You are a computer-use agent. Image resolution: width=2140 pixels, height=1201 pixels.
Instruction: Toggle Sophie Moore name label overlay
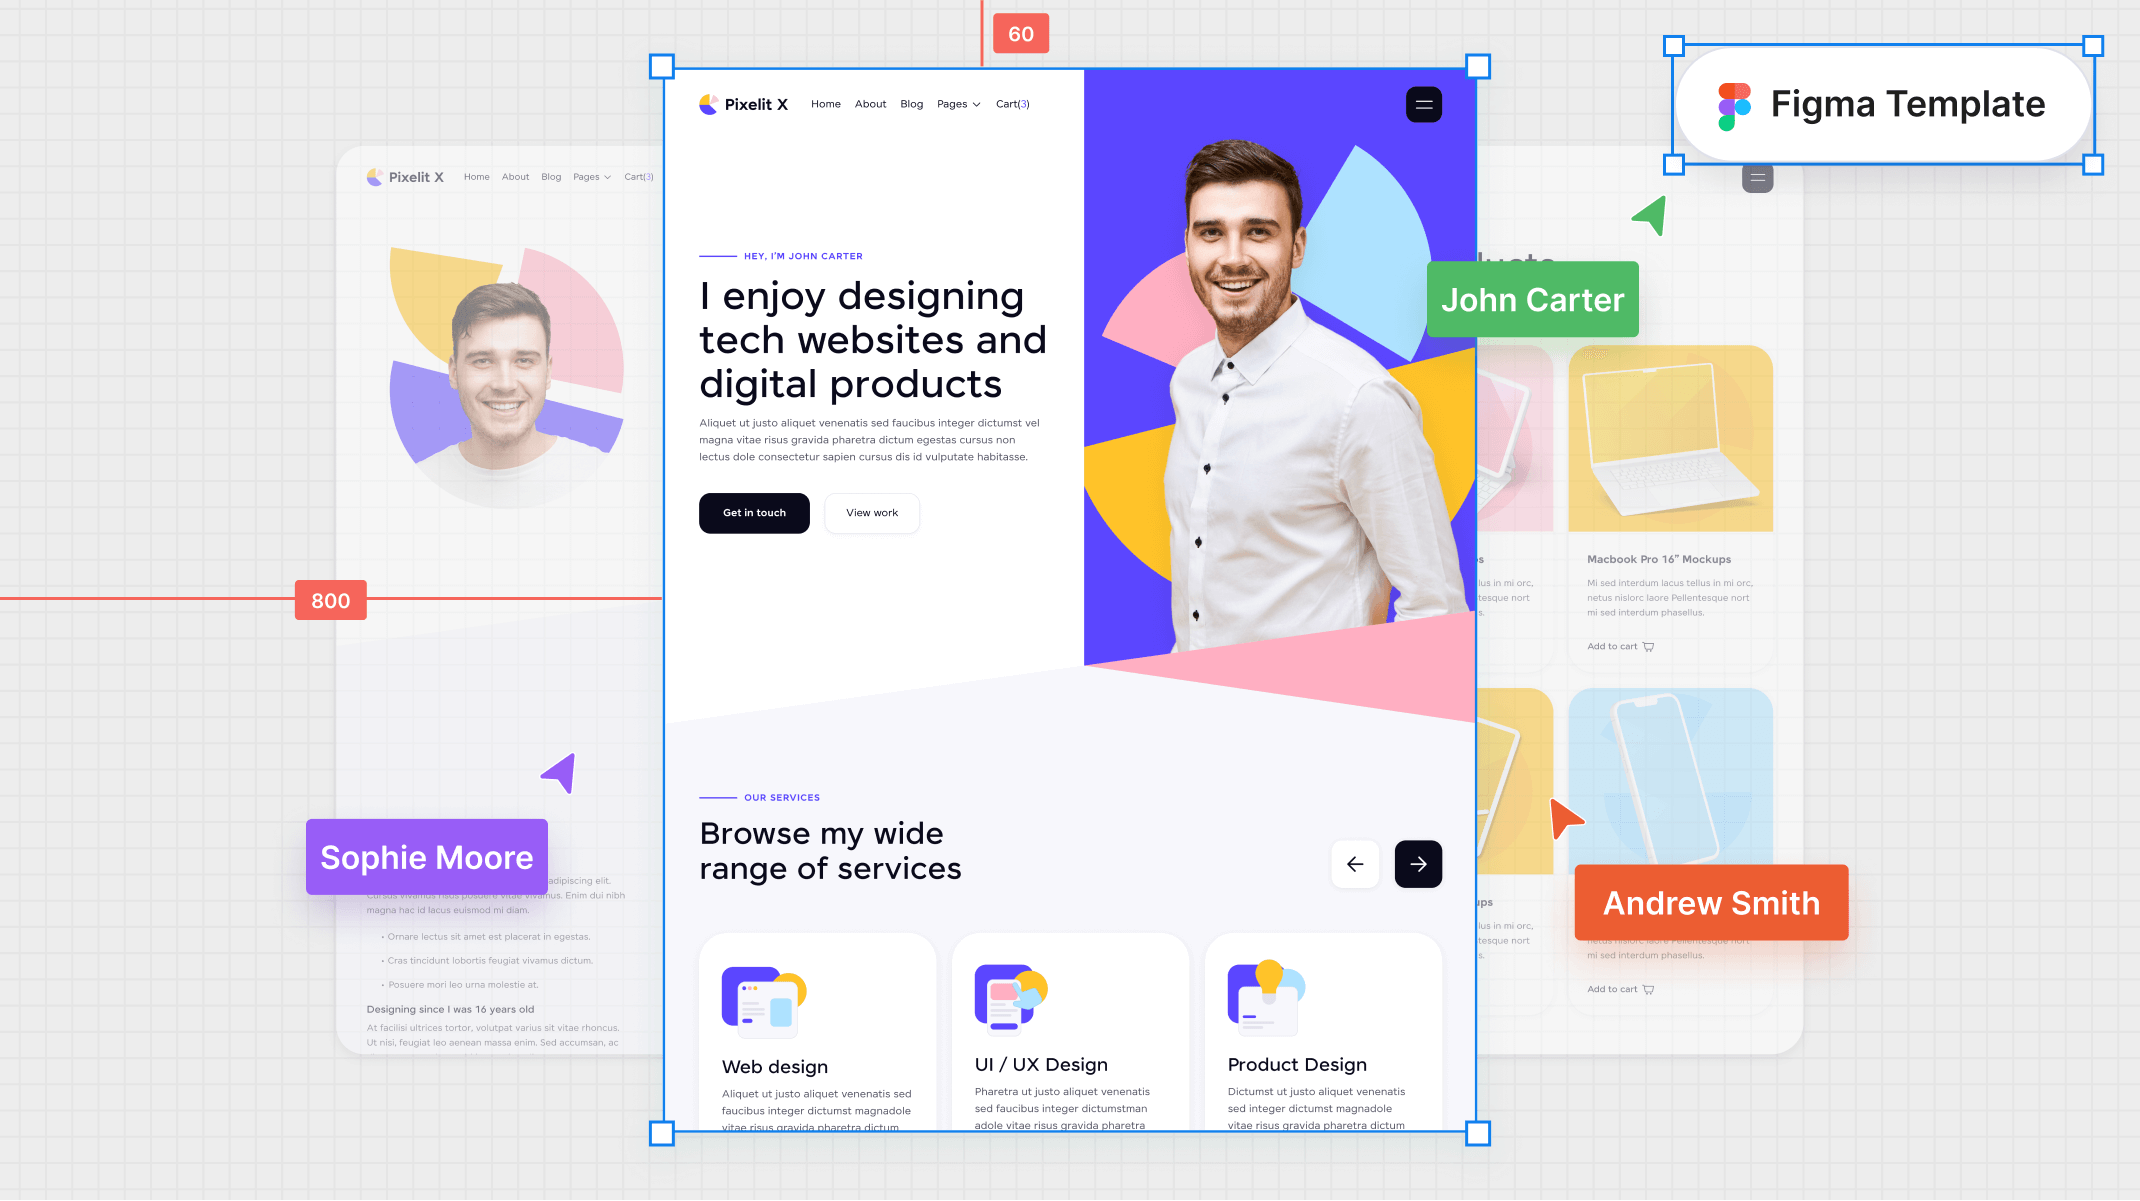425,856
